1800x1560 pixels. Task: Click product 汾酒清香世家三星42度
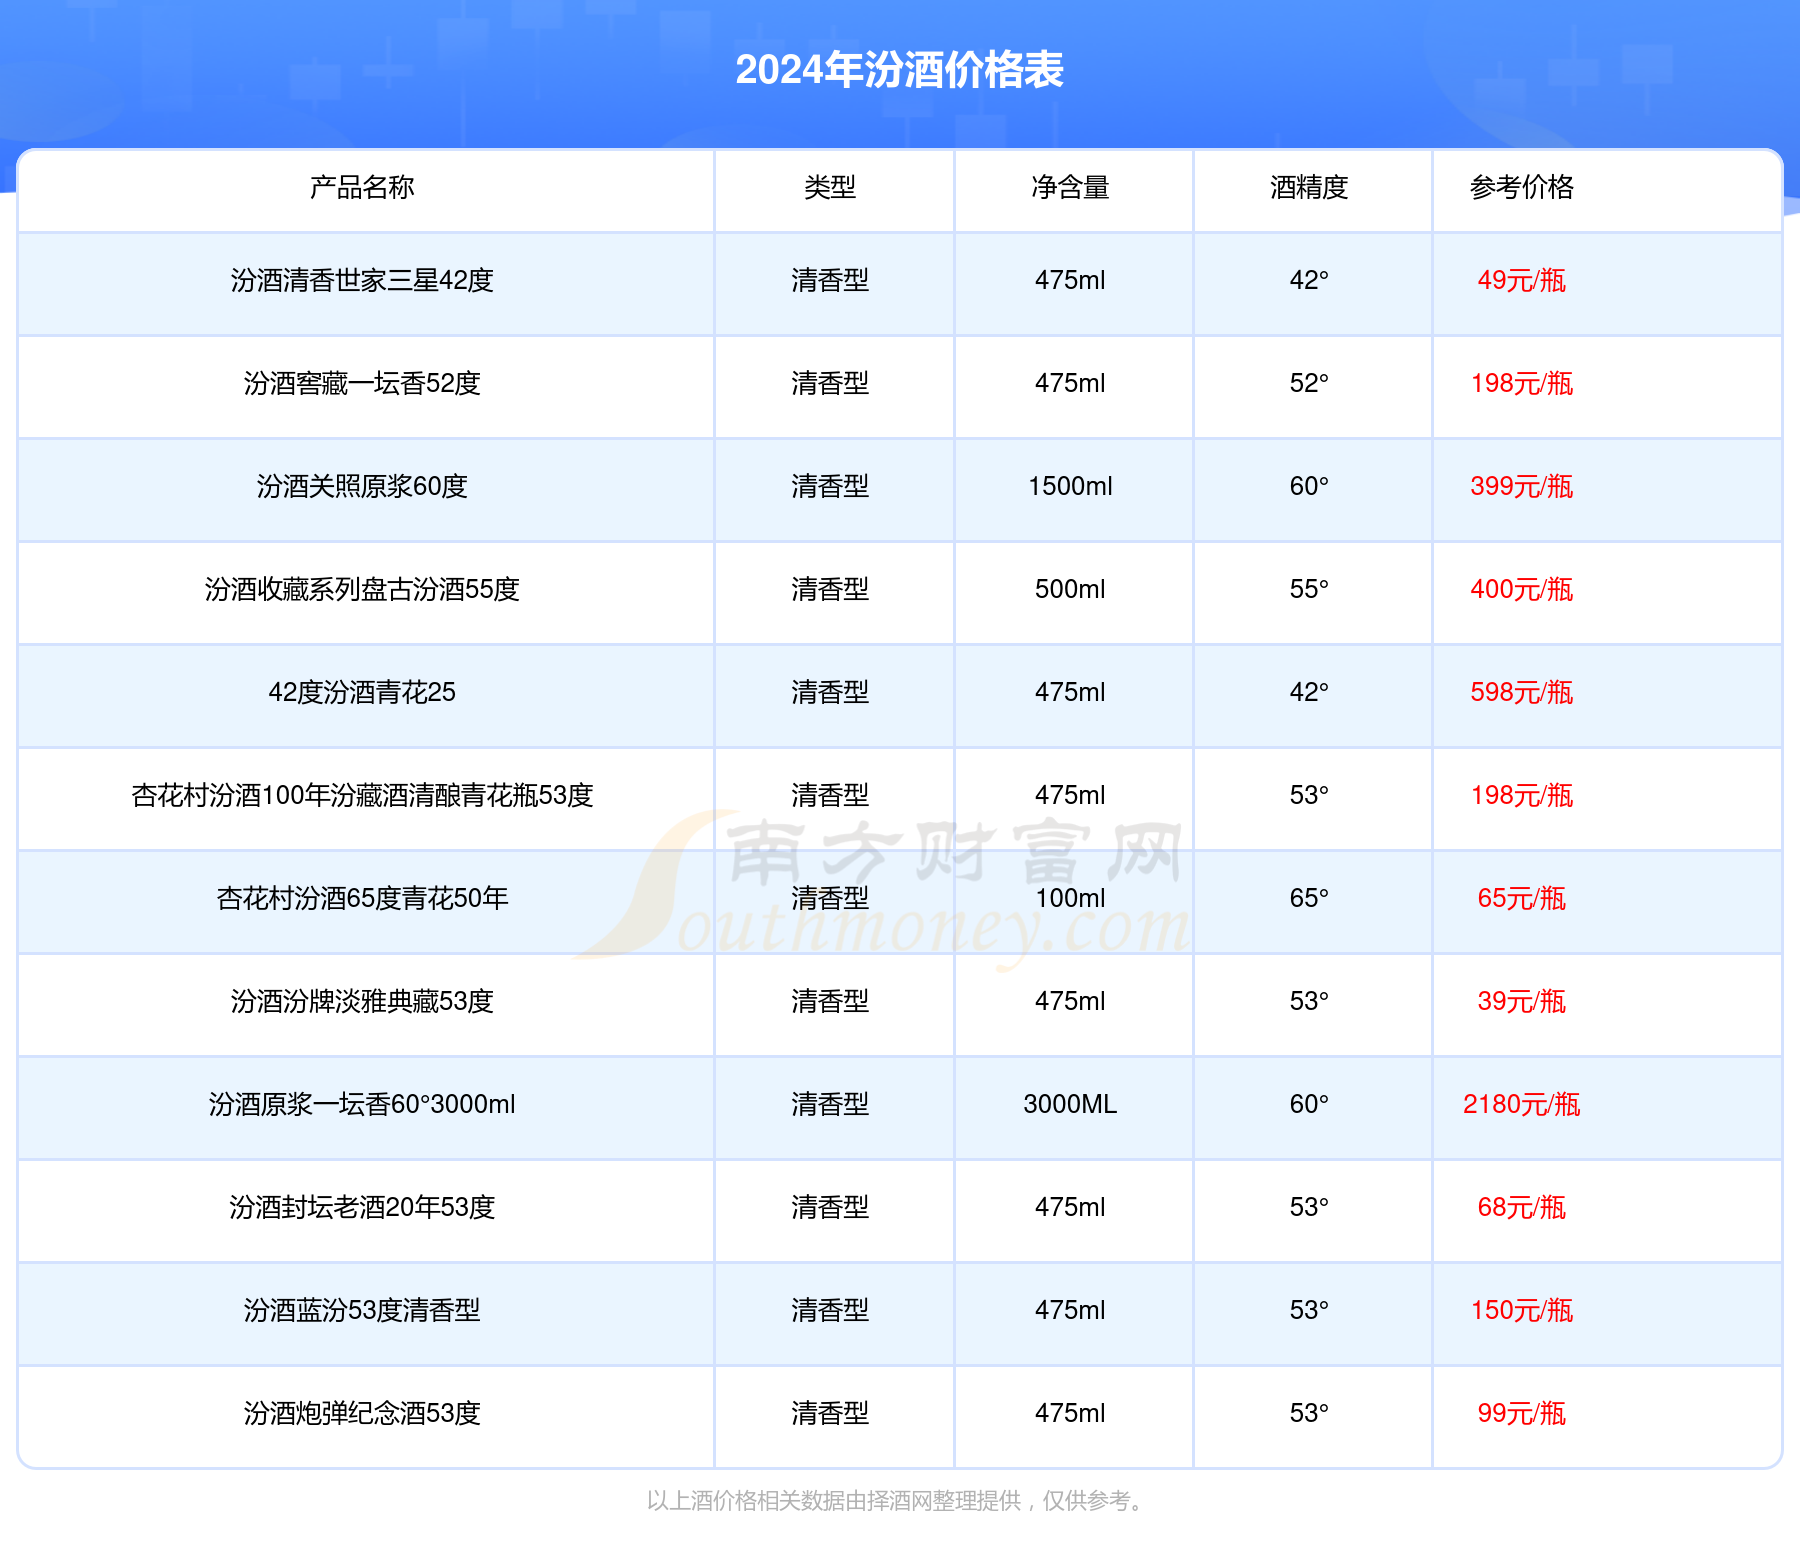pos(362,280)
